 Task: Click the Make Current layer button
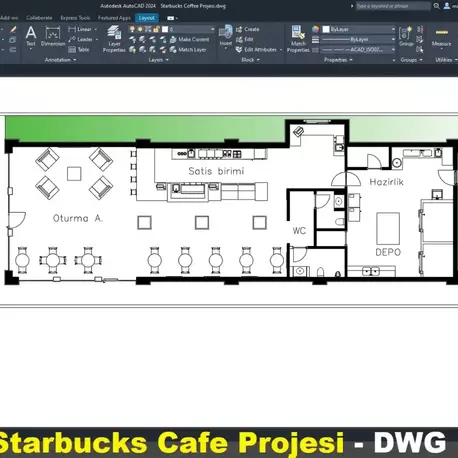[x=189, y=39]
